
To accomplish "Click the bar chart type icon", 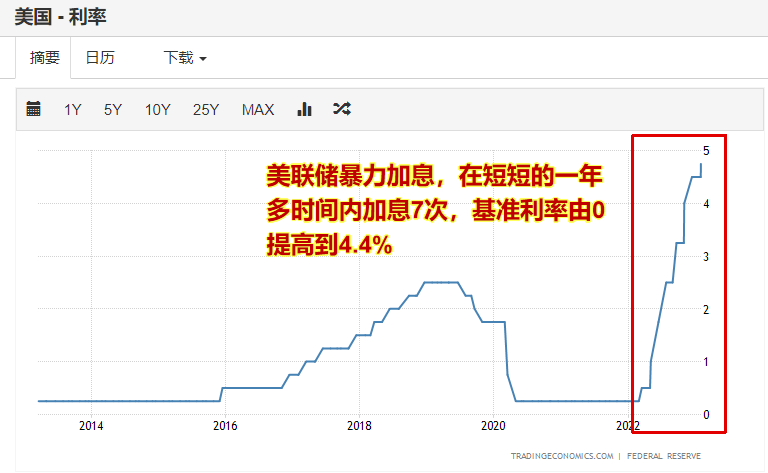I will tap(305, 109).
